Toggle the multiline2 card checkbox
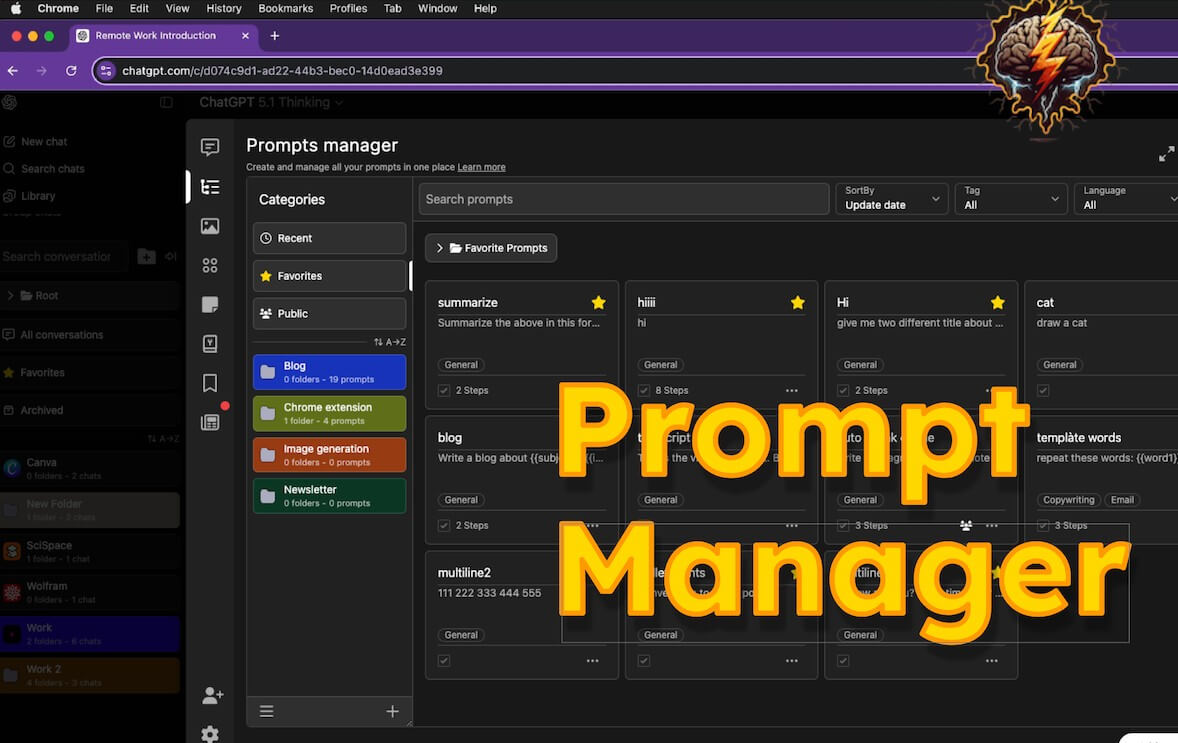The width and height of the screenshot is (1178, 743). pyautogui.click(x=444, y=661)
